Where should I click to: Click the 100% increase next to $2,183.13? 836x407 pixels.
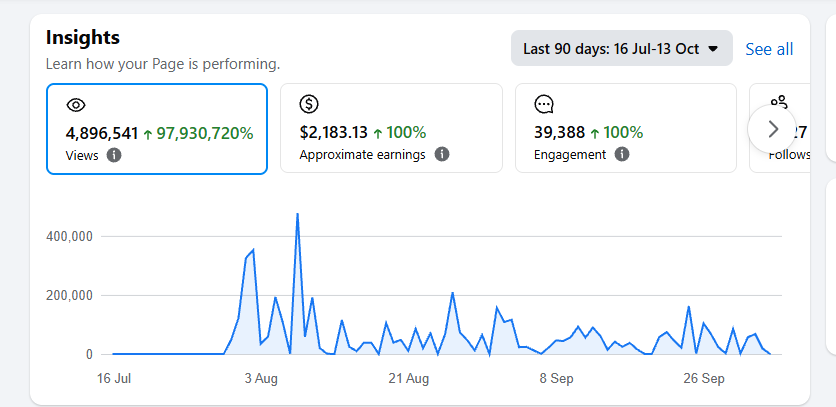click(406, 132)
